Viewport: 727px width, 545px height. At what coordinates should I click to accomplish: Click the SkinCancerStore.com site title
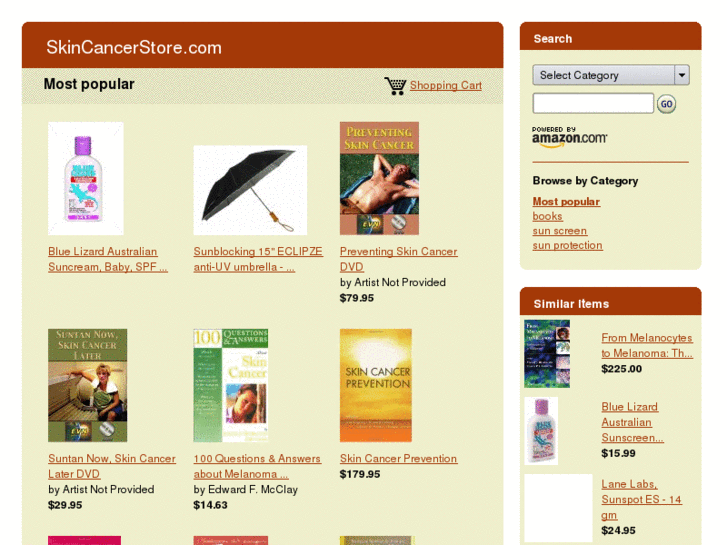click(134, 47)
